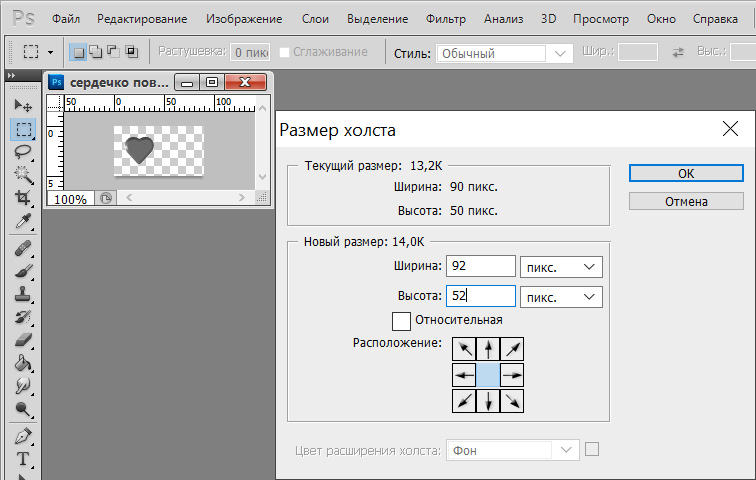
Task: Click Add to selection mode icon
Action: [x=95, y=52]
